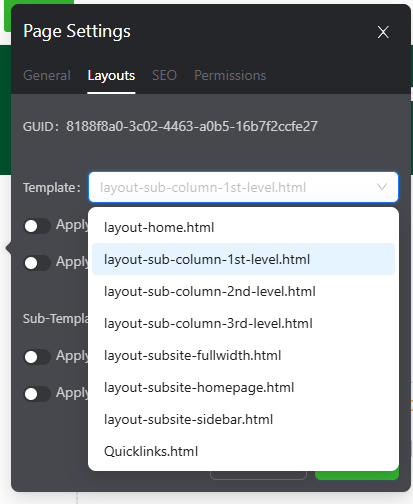This screenshot has height=504, width=413.
Task: Select the Layouts tab
Action: pyautogui.click(x=111, y=75)
